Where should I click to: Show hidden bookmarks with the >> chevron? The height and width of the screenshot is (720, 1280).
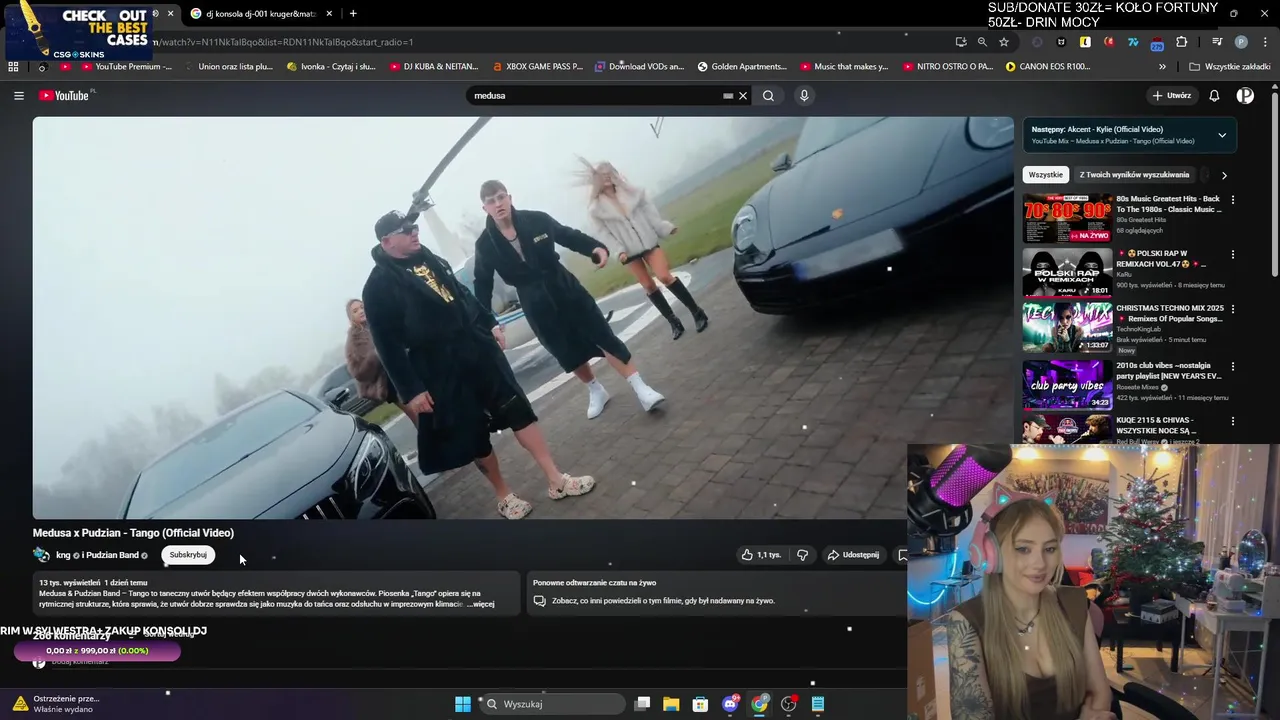click(1162, 67)
